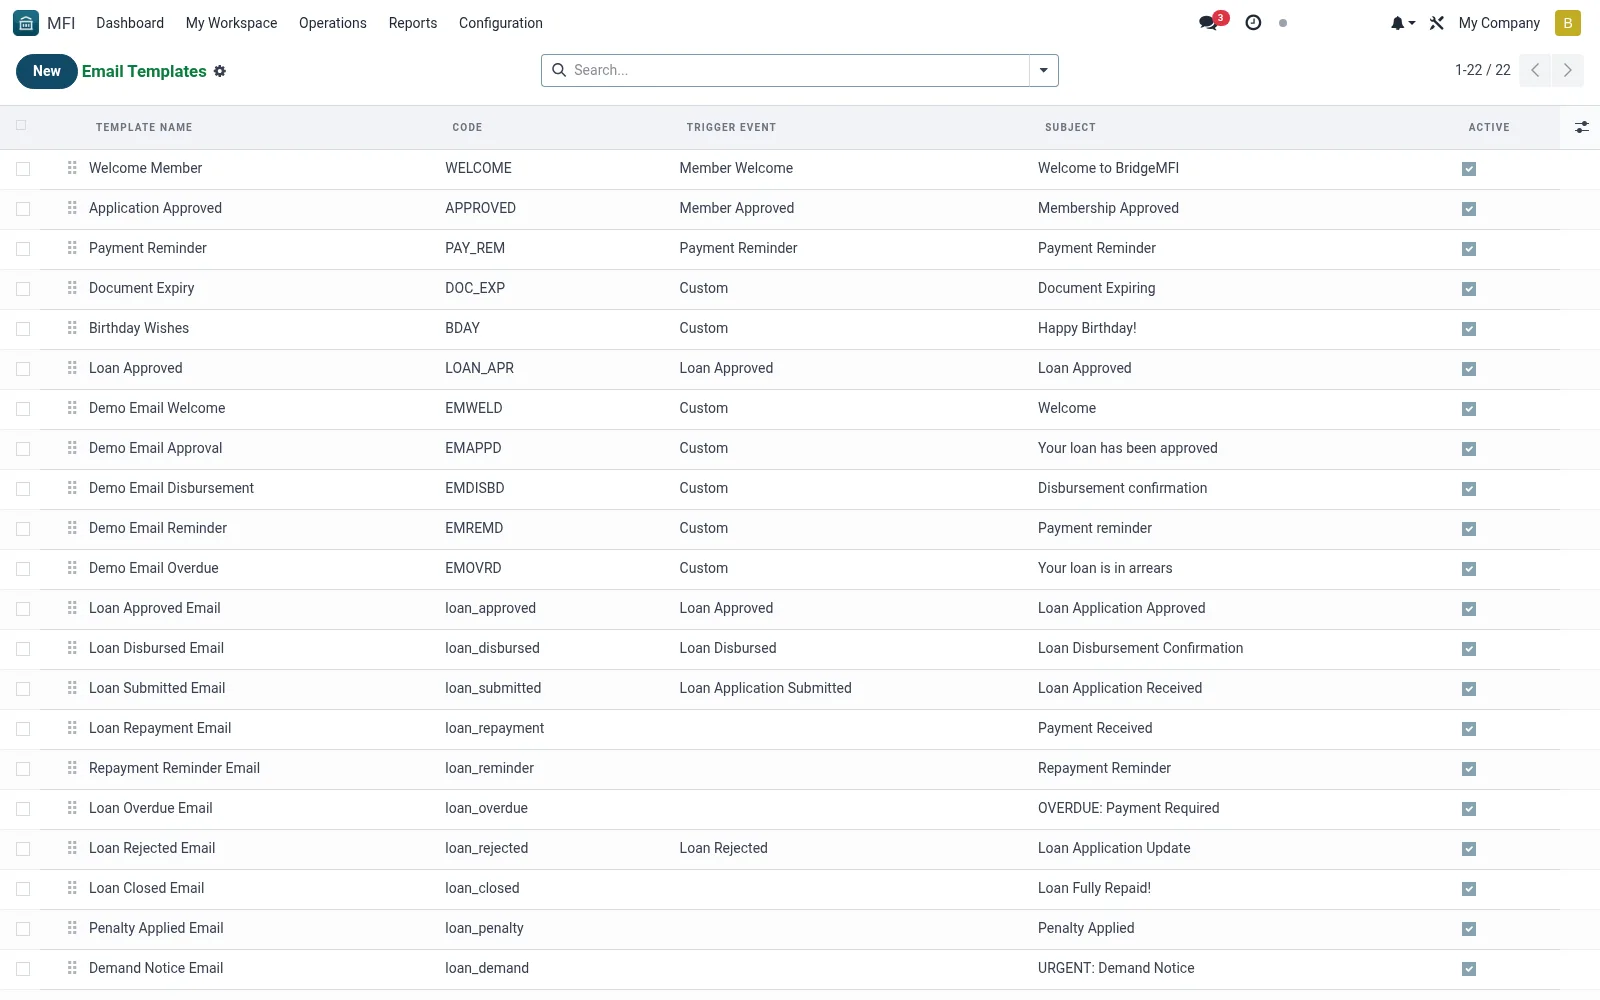Grab the drag handle for Demand Notice Email
Viewport: 1600px width, 1000px height.
point(72,968)
